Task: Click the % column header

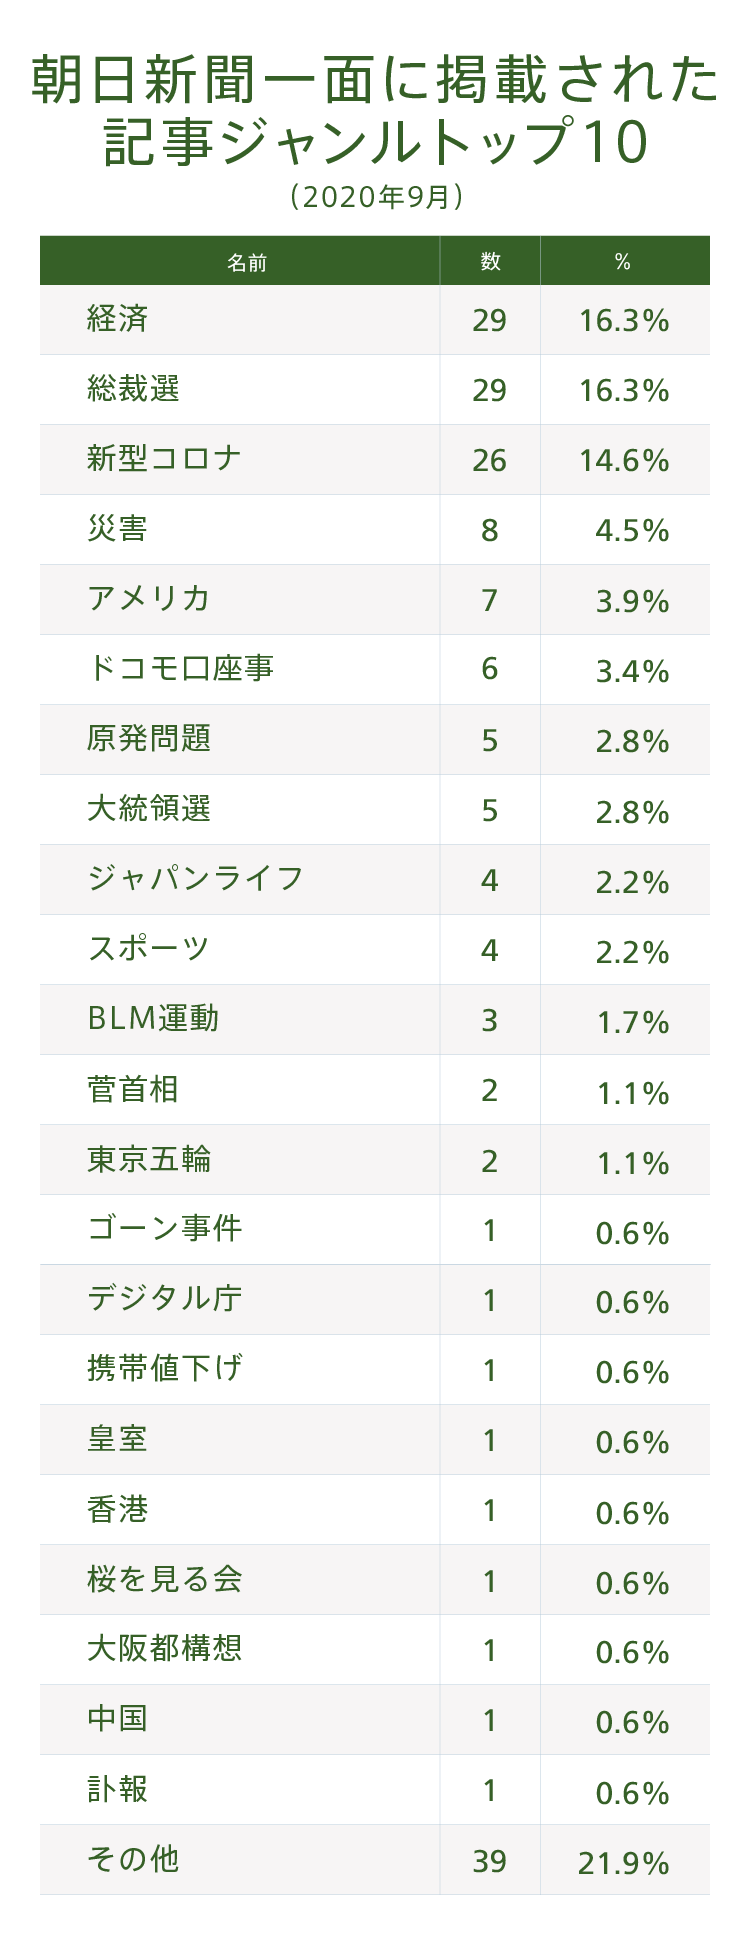Action: click(623, 262)
